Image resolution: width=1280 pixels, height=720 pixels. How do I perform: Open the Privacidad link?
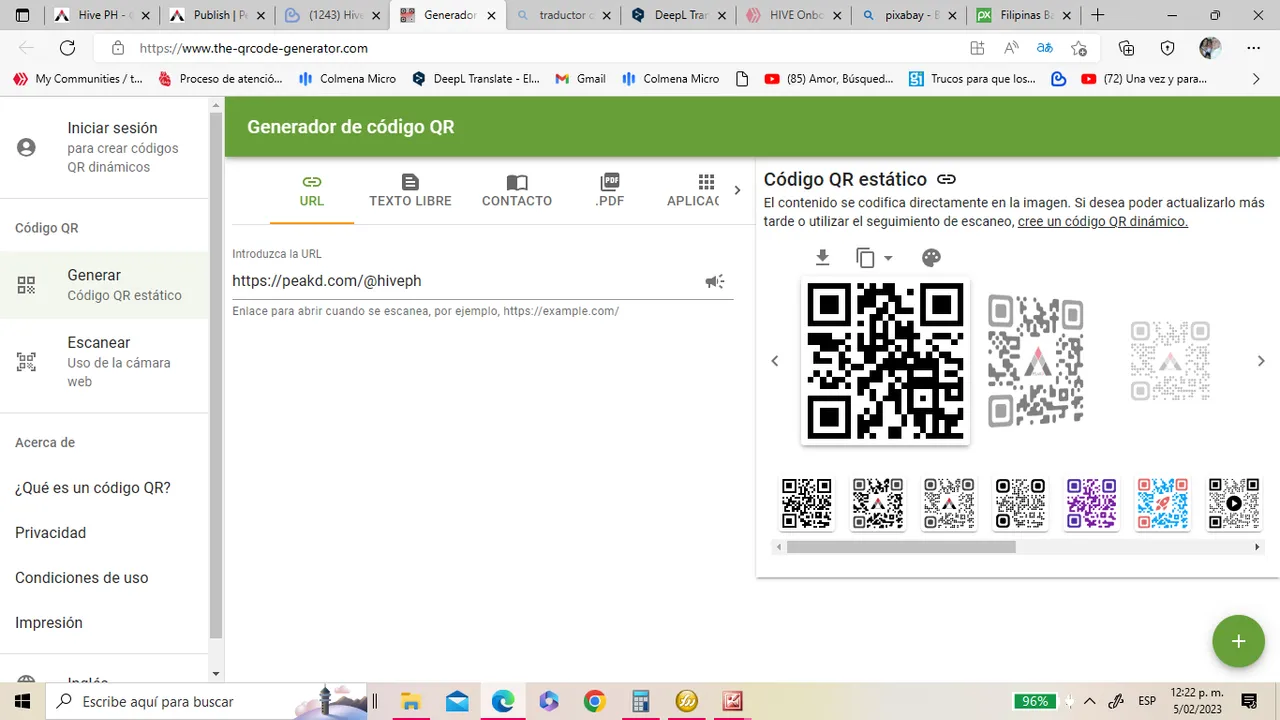[x=50, y=533]
